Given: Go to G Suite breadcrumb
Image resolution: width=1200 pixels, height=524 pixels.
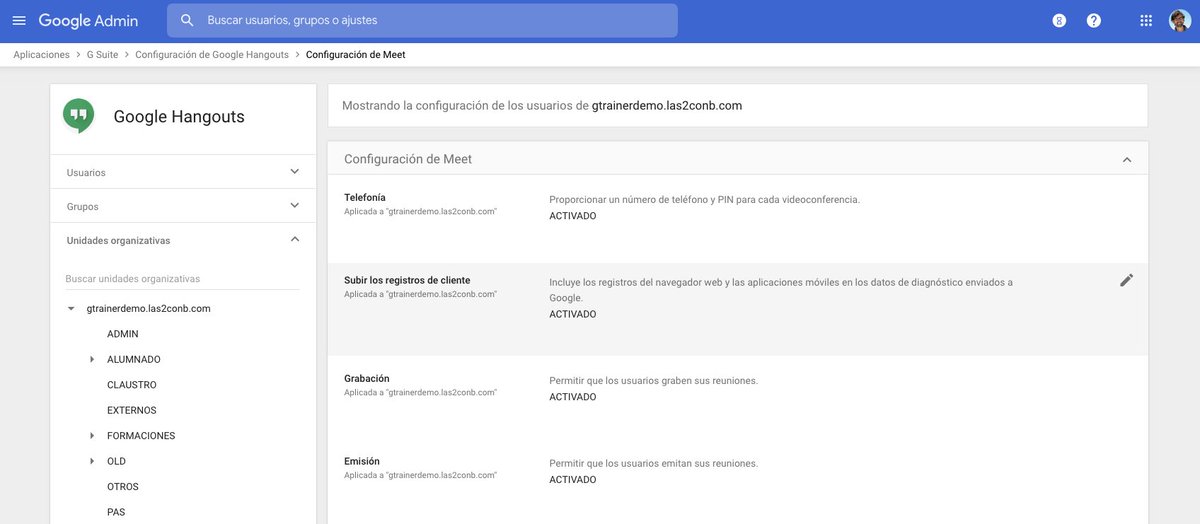Looking at the screenshot, I should coord(102,55).
